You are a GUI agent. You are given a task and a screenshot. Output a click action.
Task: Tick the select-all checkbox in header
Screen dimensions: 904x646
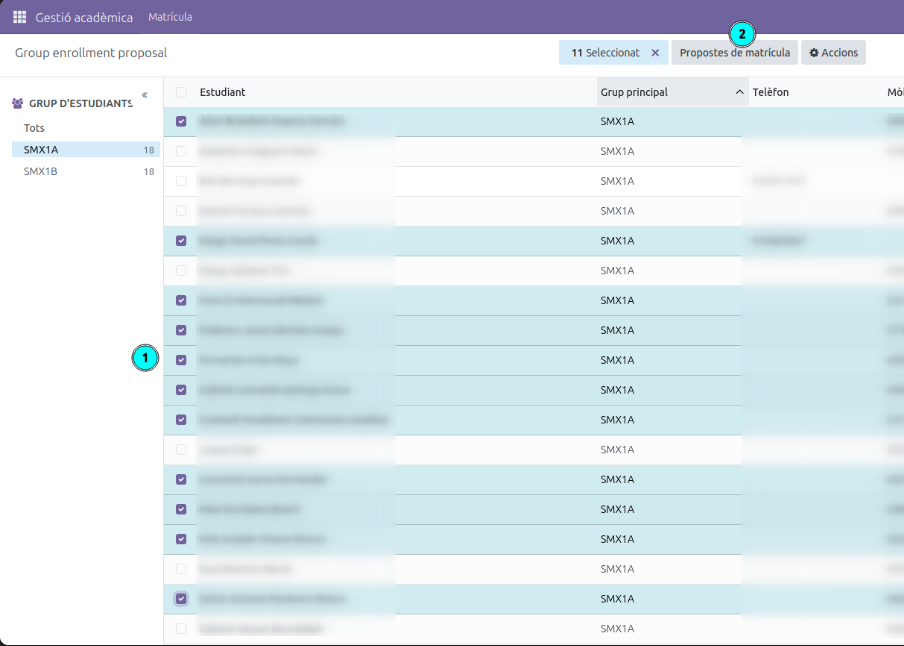click(x=181, y=92)
